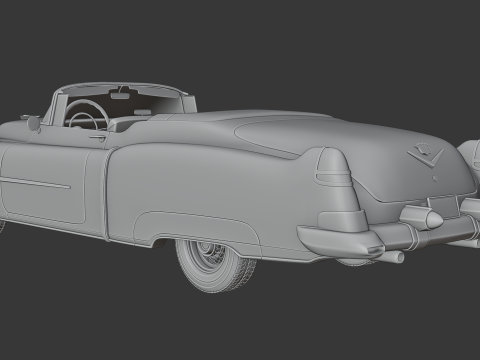This screenshot has width=480, height=360.
Task: Select the left tail light fin
Action: coord(333,167)
